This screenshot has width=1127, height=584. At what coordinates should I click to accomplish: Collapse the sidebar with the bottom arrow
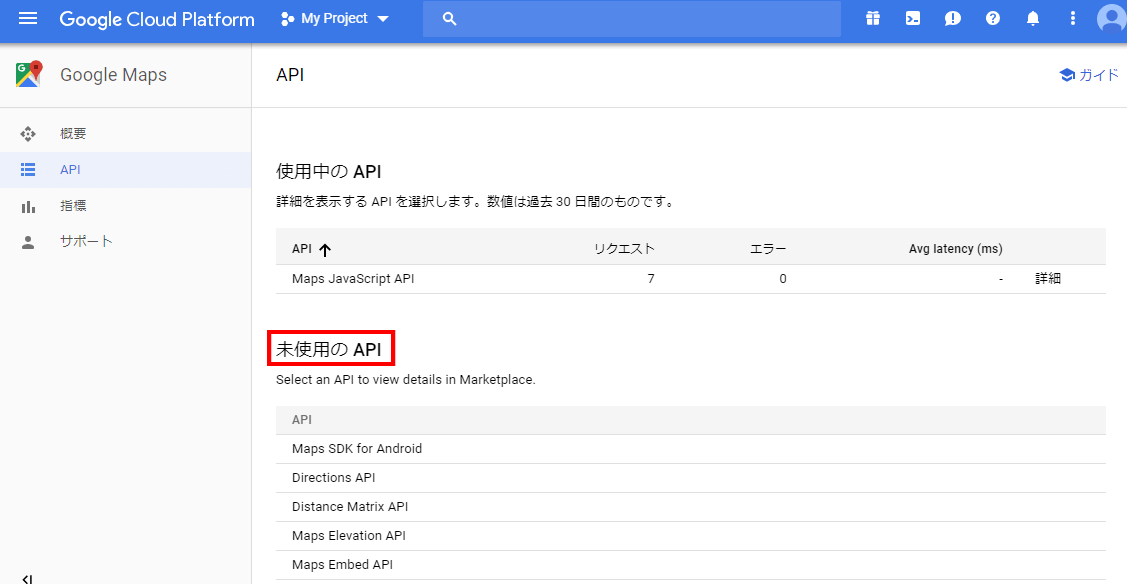point(27,578)
